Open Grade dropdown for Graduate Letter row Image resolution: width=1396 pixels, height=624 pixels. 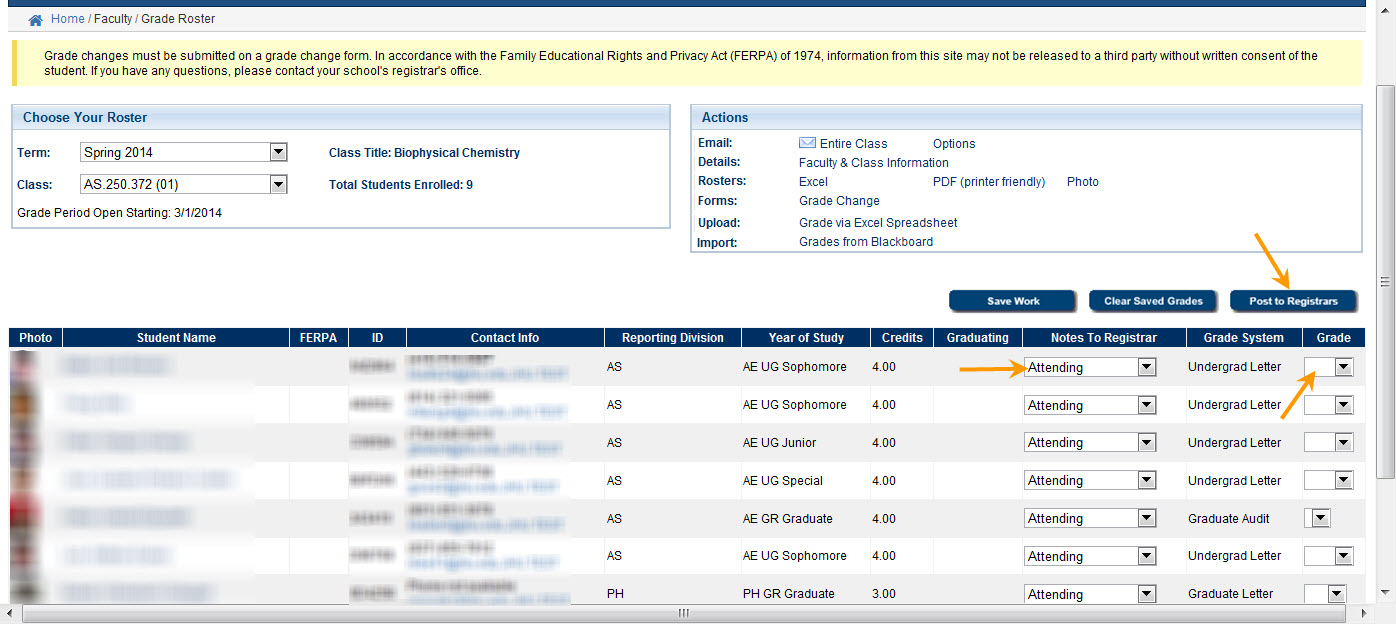point(1325,594)
